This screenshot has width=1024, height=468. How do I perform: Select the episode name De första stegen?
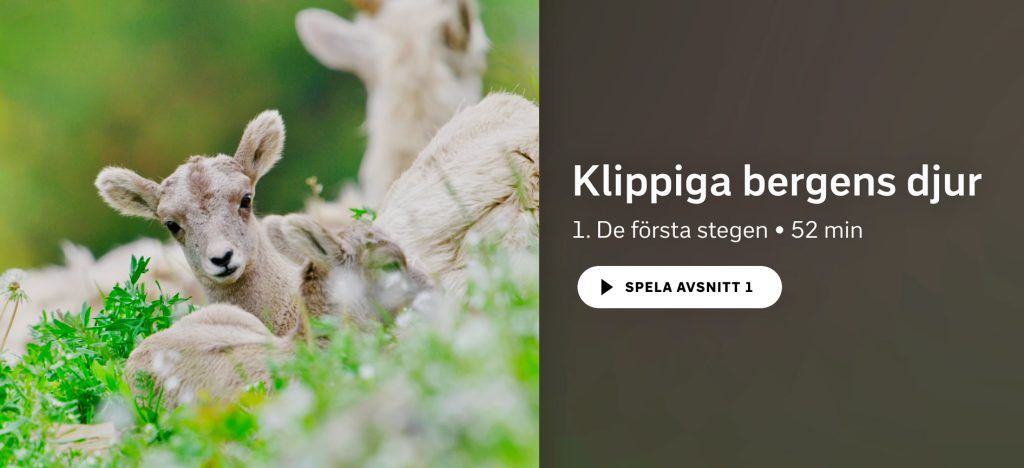click(682, 230)
